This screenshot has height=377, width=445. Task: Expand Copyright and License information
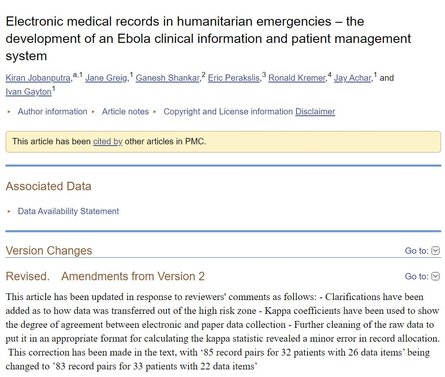[228, 112]
